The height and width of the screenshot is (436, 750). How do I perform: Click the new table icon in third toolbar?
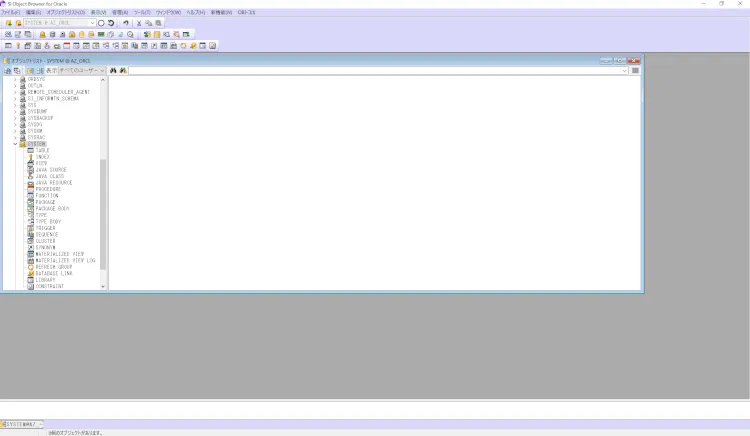[8, 46]
